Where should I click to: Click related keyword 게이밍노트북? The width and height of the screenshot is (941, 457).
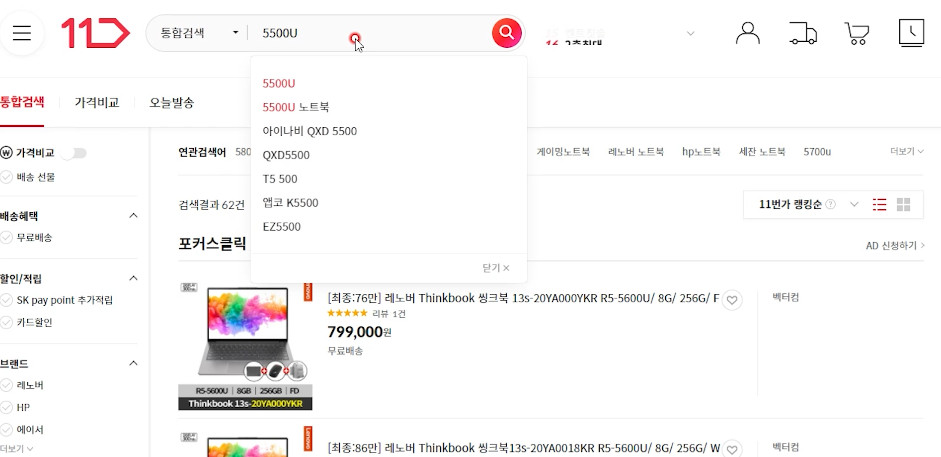coord(563,152)
